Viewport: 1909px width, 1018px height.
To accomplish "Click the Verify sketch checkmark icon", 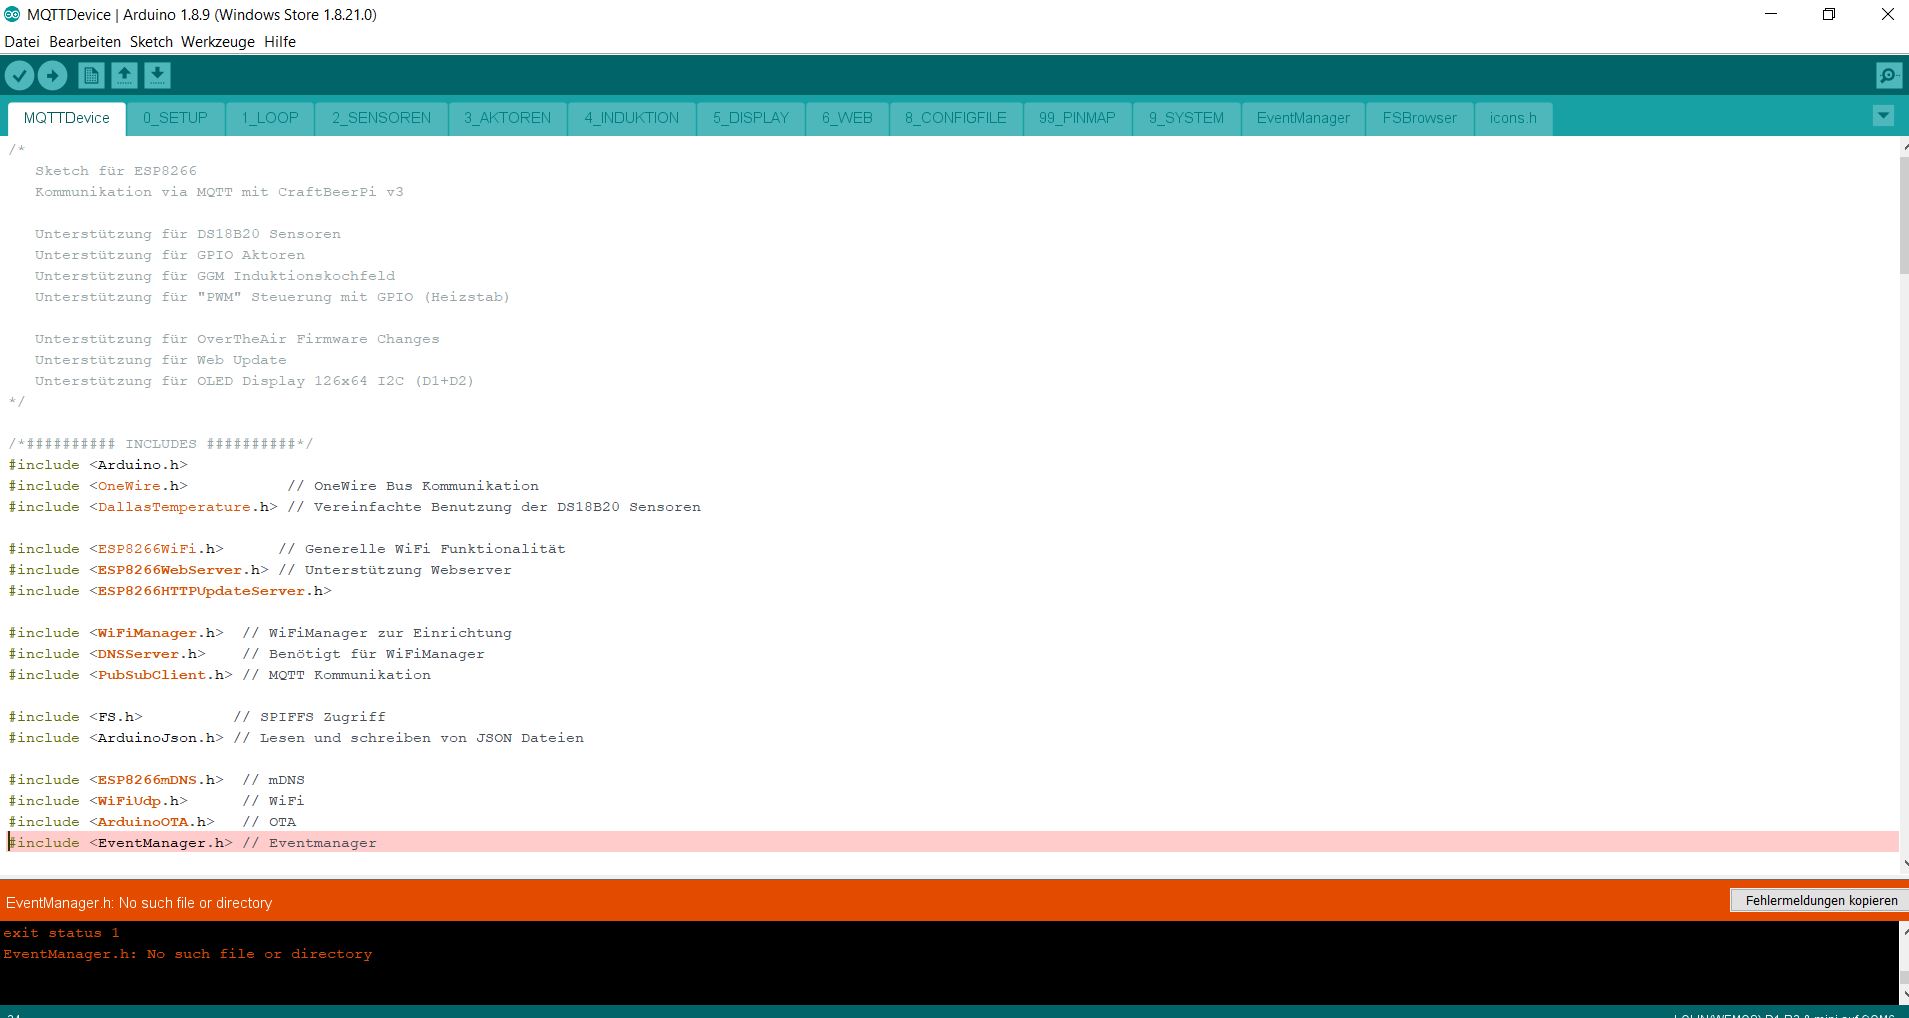I will [19, 75].
